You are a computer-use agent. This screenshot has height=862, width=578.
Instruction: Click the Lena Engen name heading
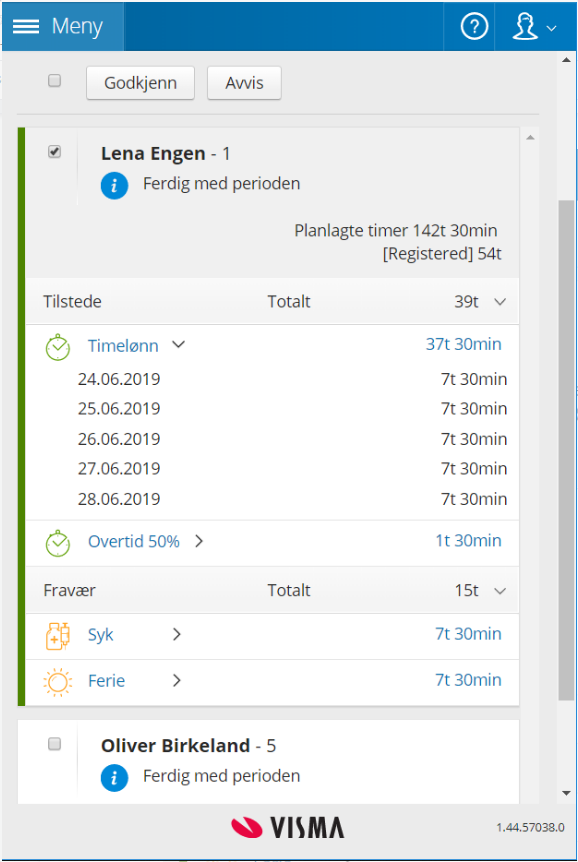point(153,154)
